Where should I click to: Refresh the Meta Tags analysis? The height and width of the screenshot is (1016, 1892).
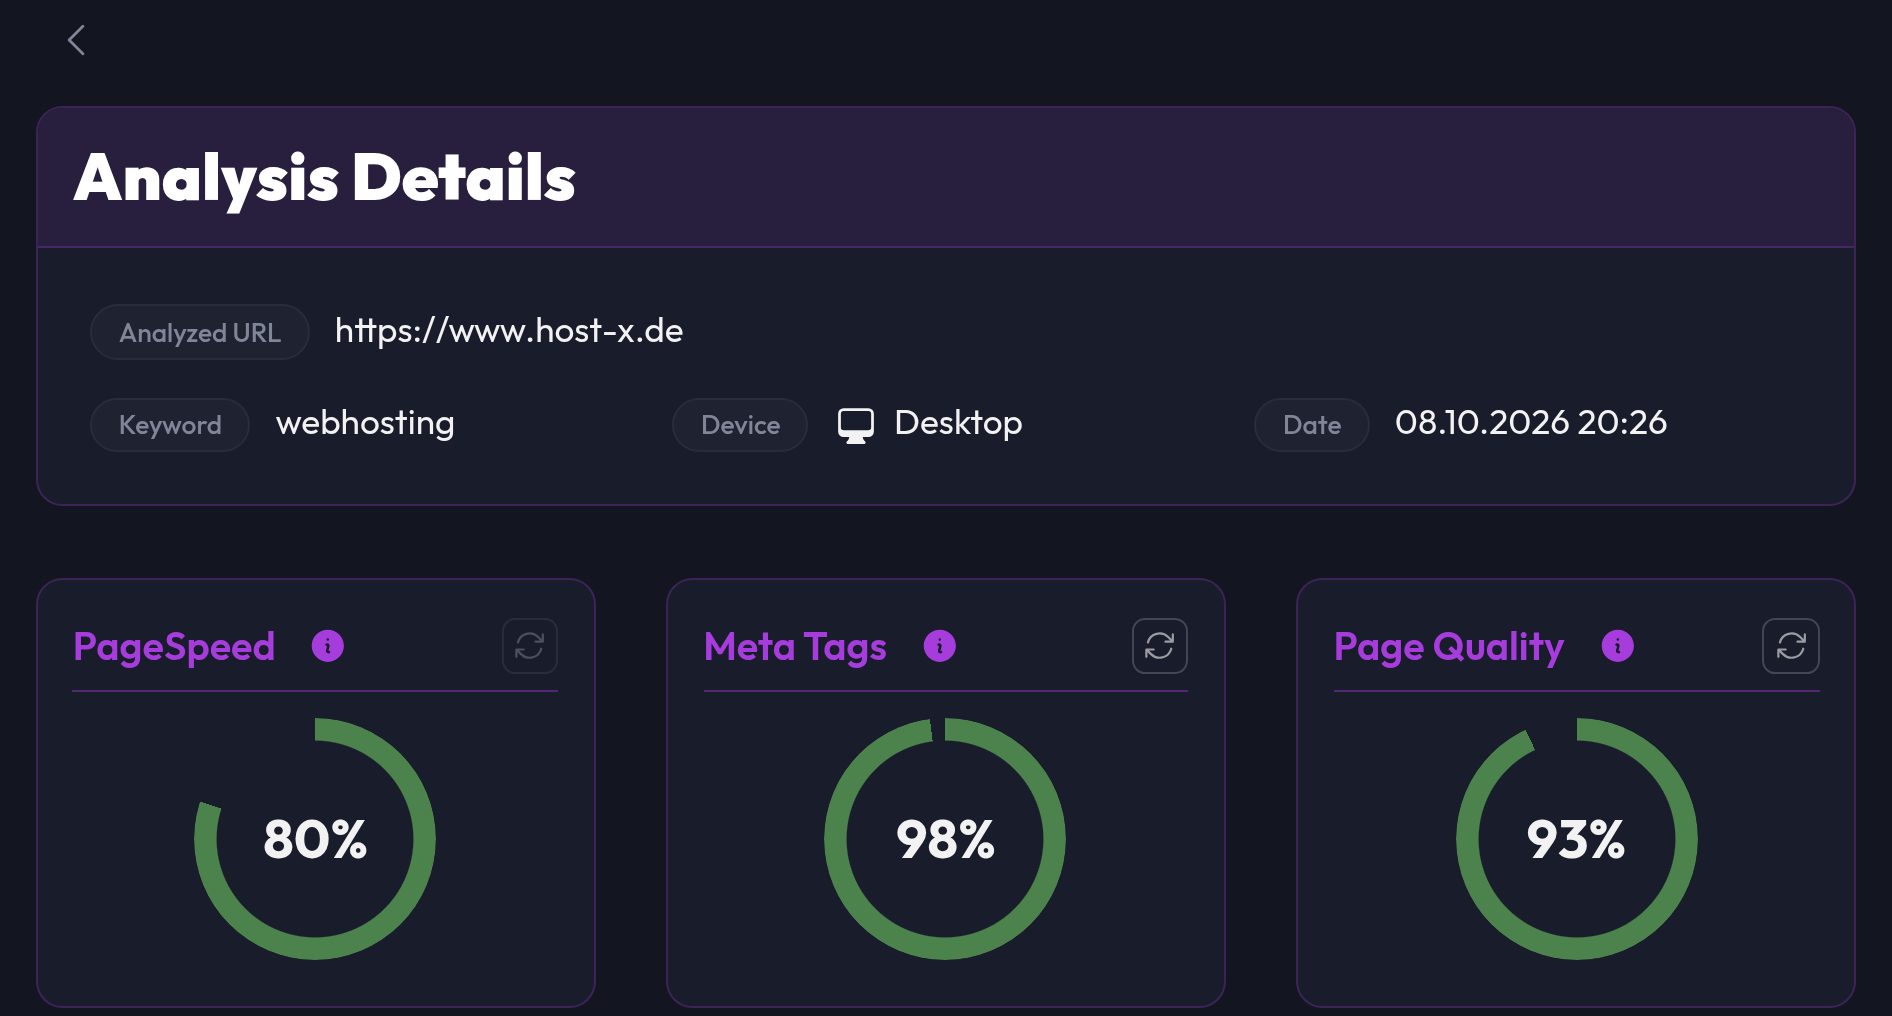[x=1160, y=646]
